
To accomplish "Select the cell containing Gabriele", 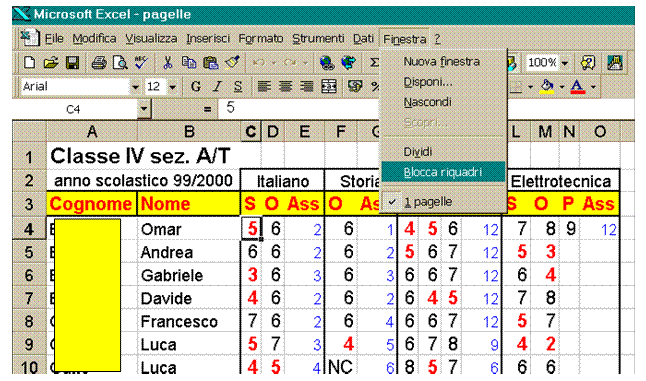I will [189, 275].
